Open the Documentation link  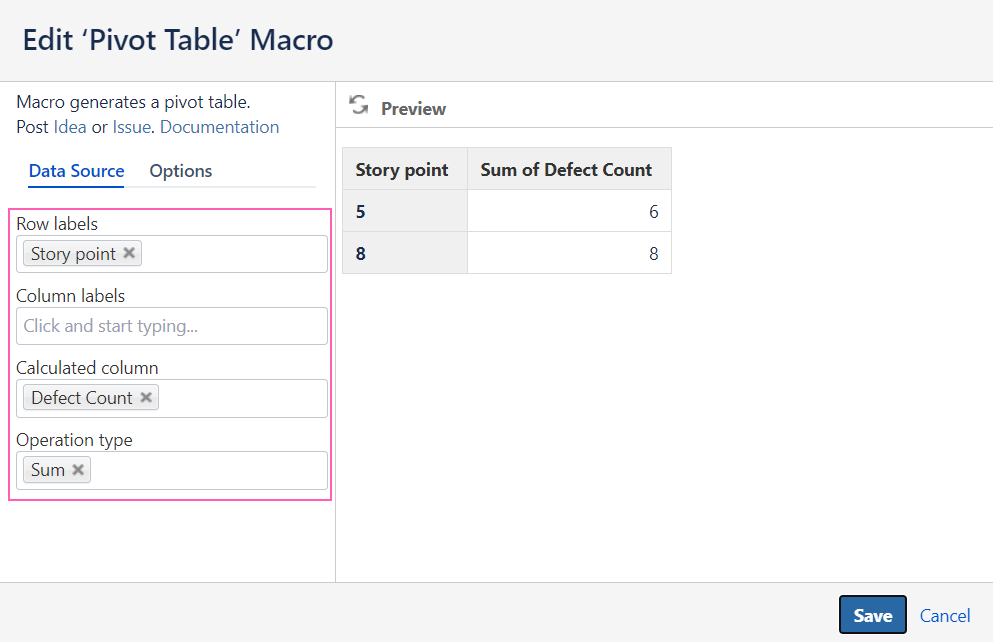click(x=219, y=127)
